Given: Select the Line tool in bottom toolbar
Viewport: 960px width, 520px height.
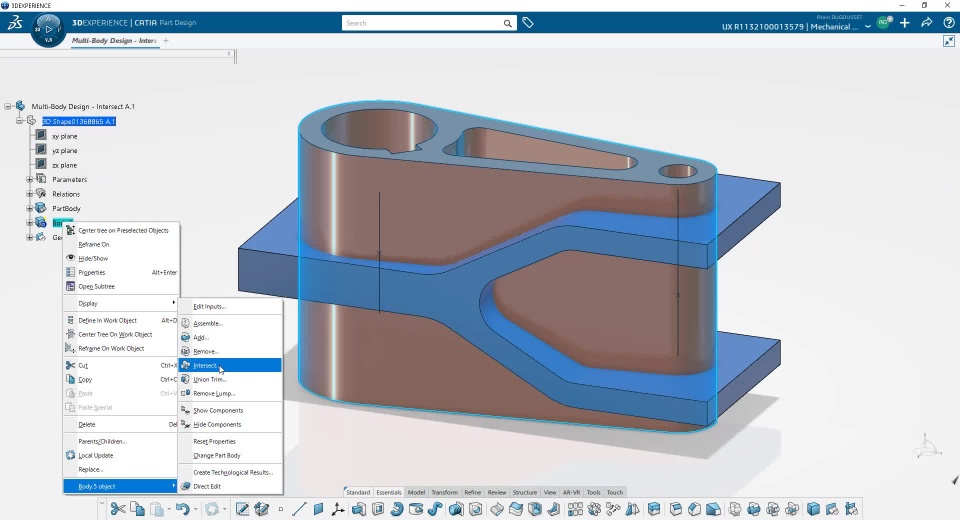Looking at the screenshot, I should [299, 509].
